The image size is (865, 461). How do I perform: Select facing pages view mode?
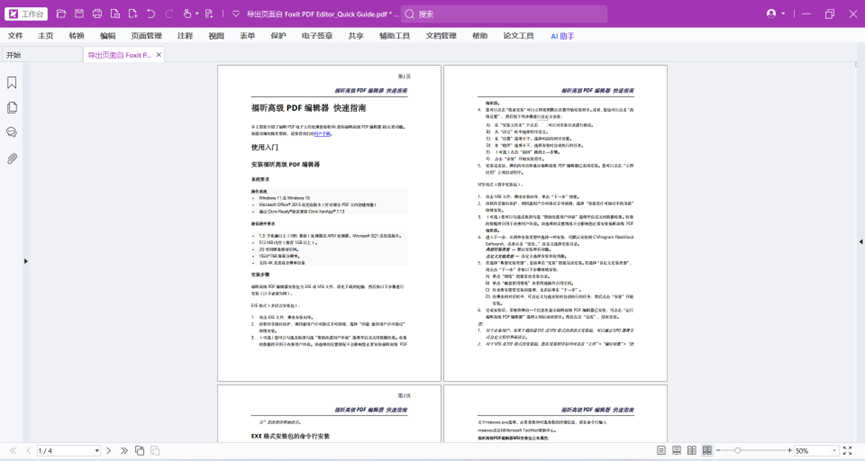pyautogui.click(x=692, y=451)
